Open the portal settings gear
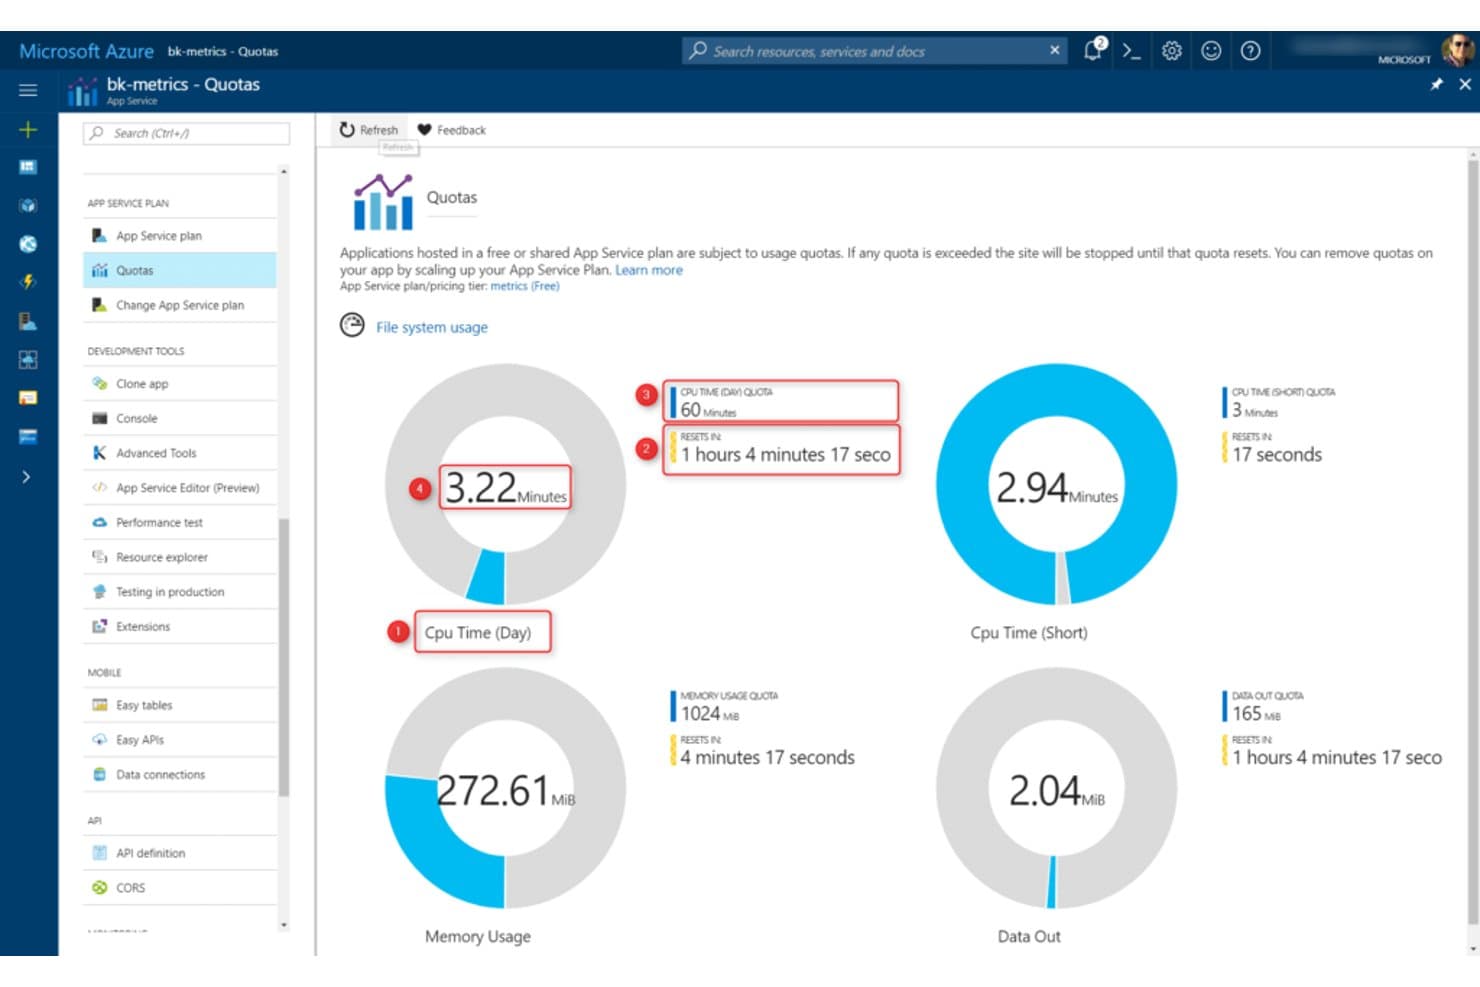The height and width of the screenshot is (987, 1480). 1171,51
